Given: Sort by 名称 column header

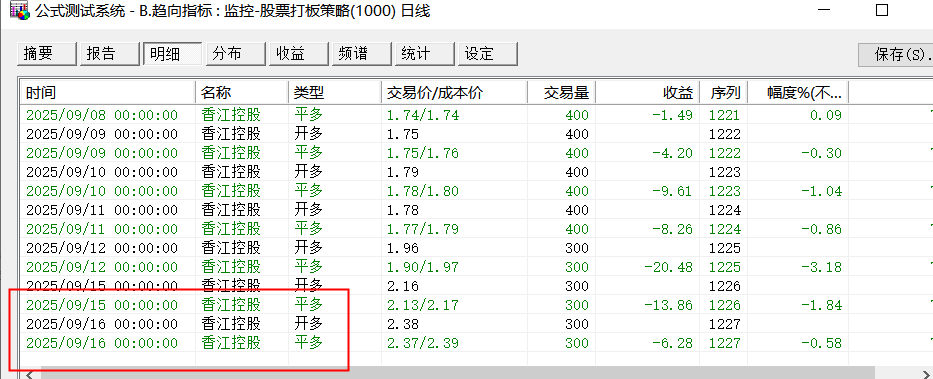Looking at the screenshot, I should click(242, 92).
